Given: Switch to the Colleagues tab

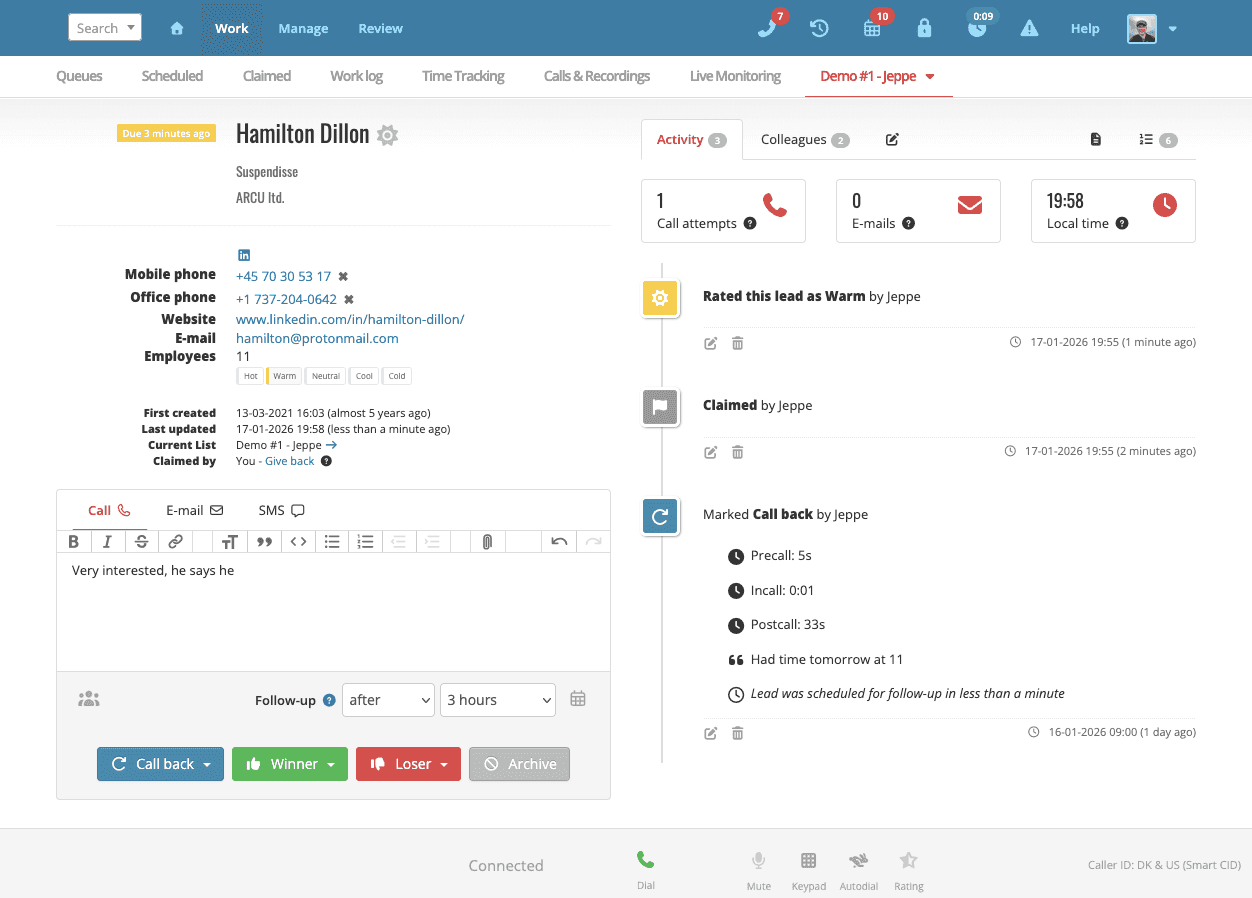Looking at the screenshot, I should click(x=796, y=139).
